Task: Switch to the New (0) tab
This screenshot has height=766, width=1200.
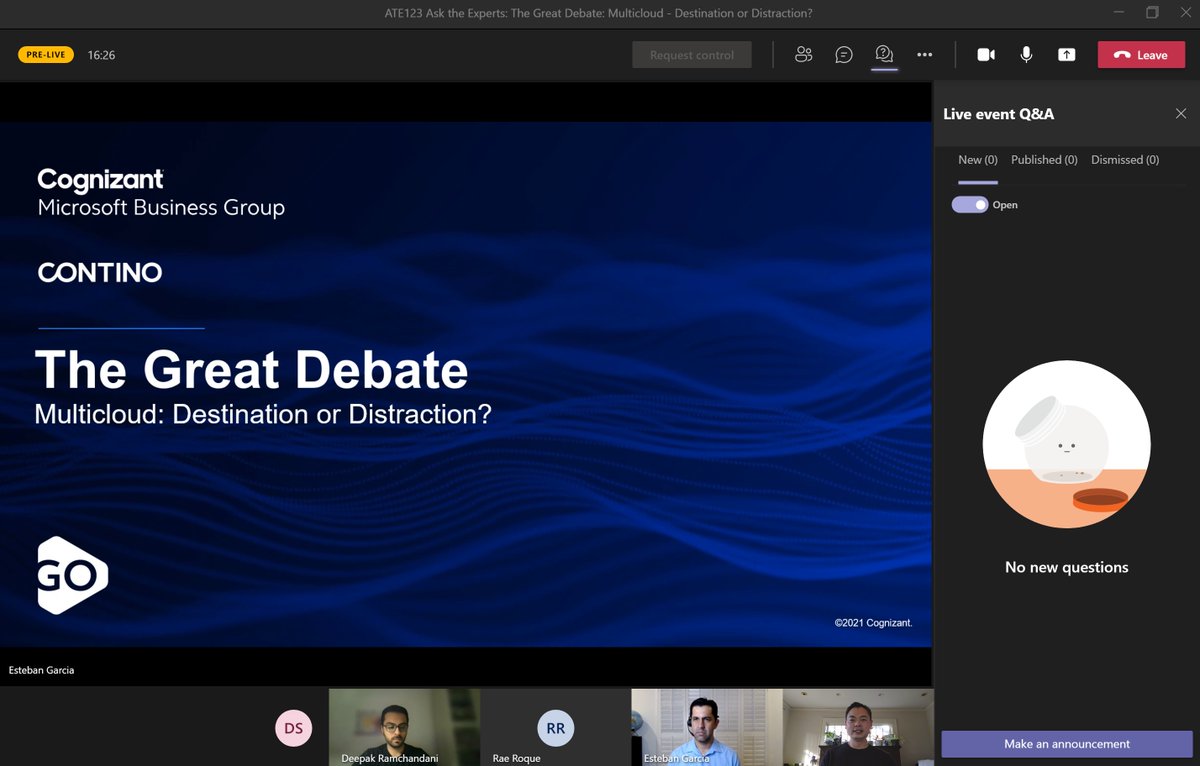Action: tap(978, 160)
